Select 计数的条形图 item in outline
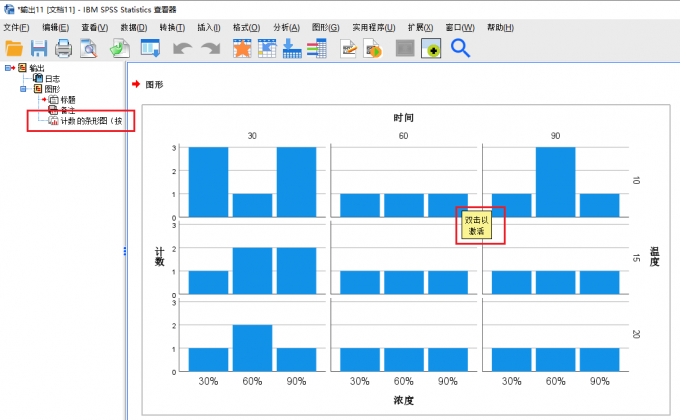Image resolution: width=680 pixels, height=420 pixels. pos(91,121)
